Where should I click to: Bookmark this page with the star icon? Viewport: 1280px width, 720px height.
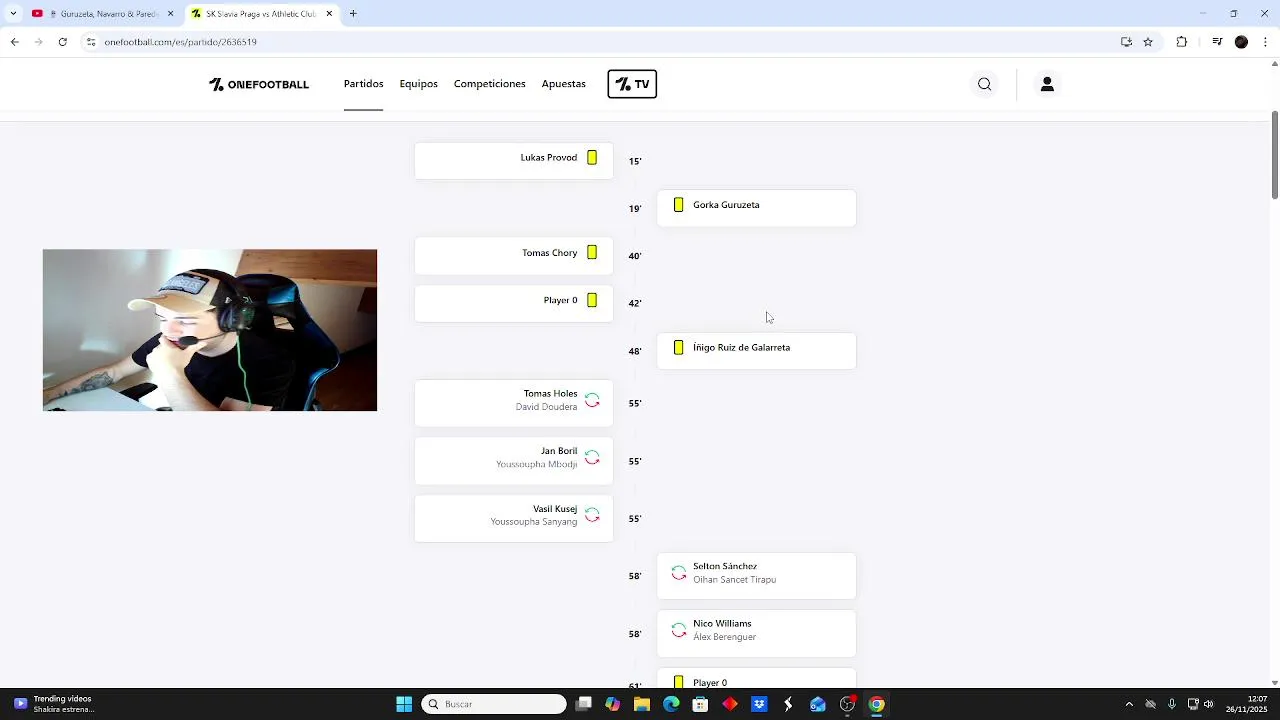1148,42
